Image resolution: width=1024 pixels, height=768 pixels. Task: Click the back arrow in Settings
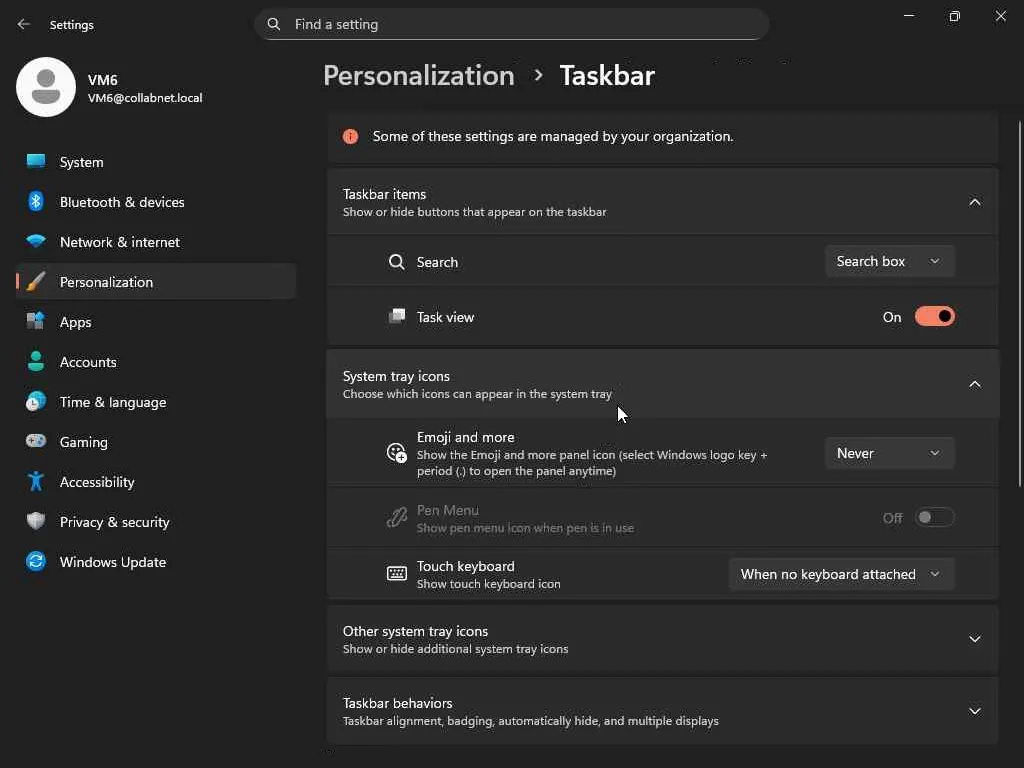pyautogui.click(x=24, y=24)
